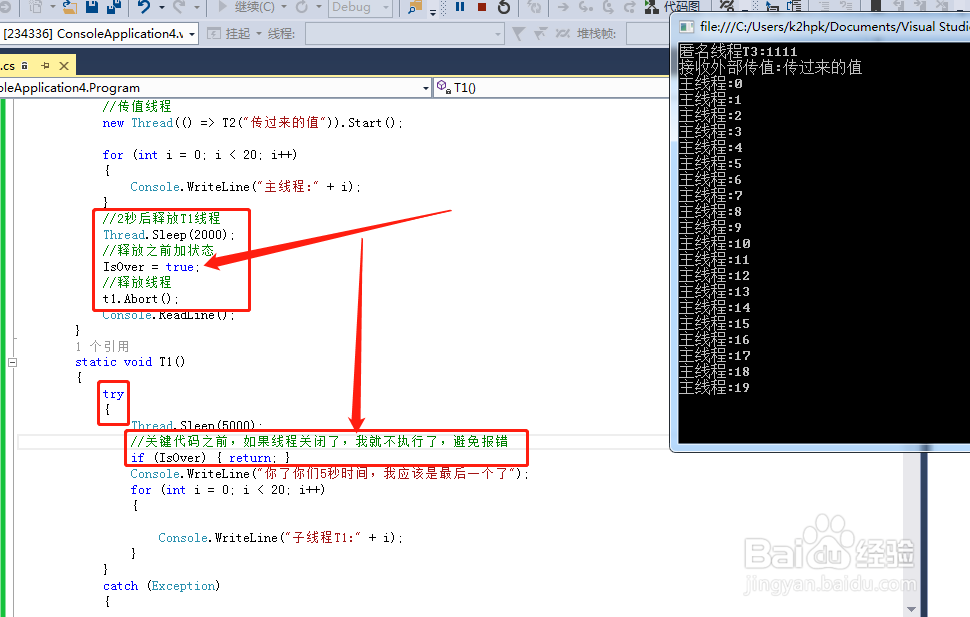The width and height of the screenshot is (970, 617).
Task: Click the Save All icon
Action: [x=114, y=6]
